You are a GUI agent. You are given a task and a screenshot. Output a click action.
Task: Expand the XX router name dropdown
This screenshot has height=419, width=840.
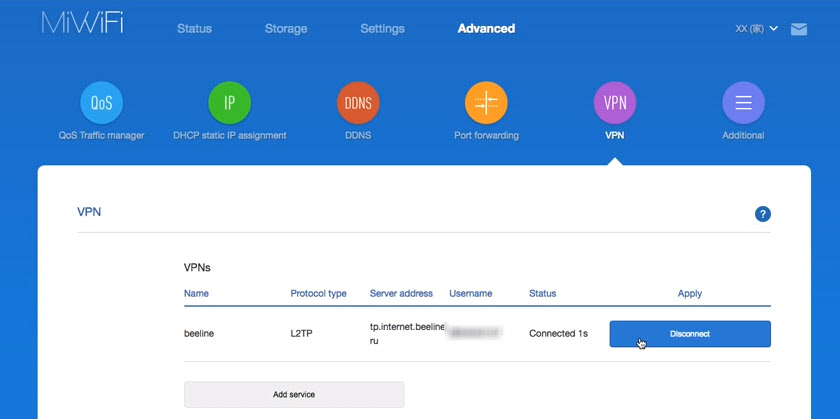tap(756, 29)
